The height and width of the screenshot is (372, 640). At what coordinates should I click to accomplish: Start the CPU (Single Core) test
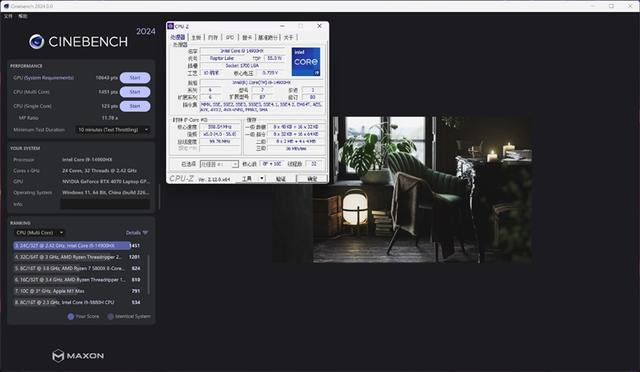[x=135, y=106]
